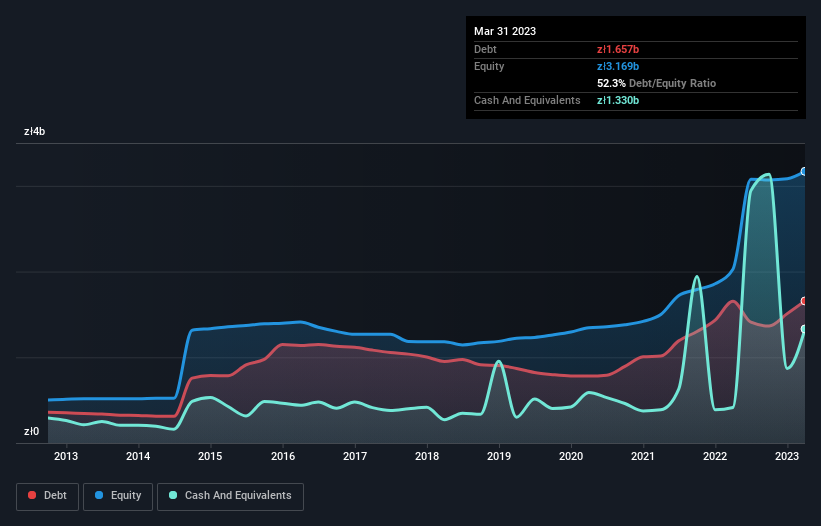Viewport: 821px width, 526px height.
Task: Click the zł1.657b debt value in tooltip
Action: (x=618, y=49)
